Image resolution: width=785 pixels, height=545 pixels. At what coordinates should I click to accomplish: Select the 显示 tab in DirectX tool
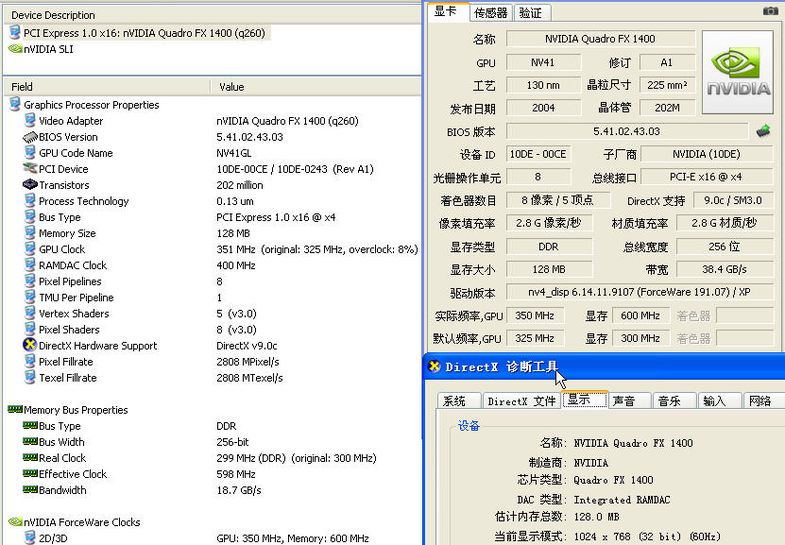(x=585, y=400)
